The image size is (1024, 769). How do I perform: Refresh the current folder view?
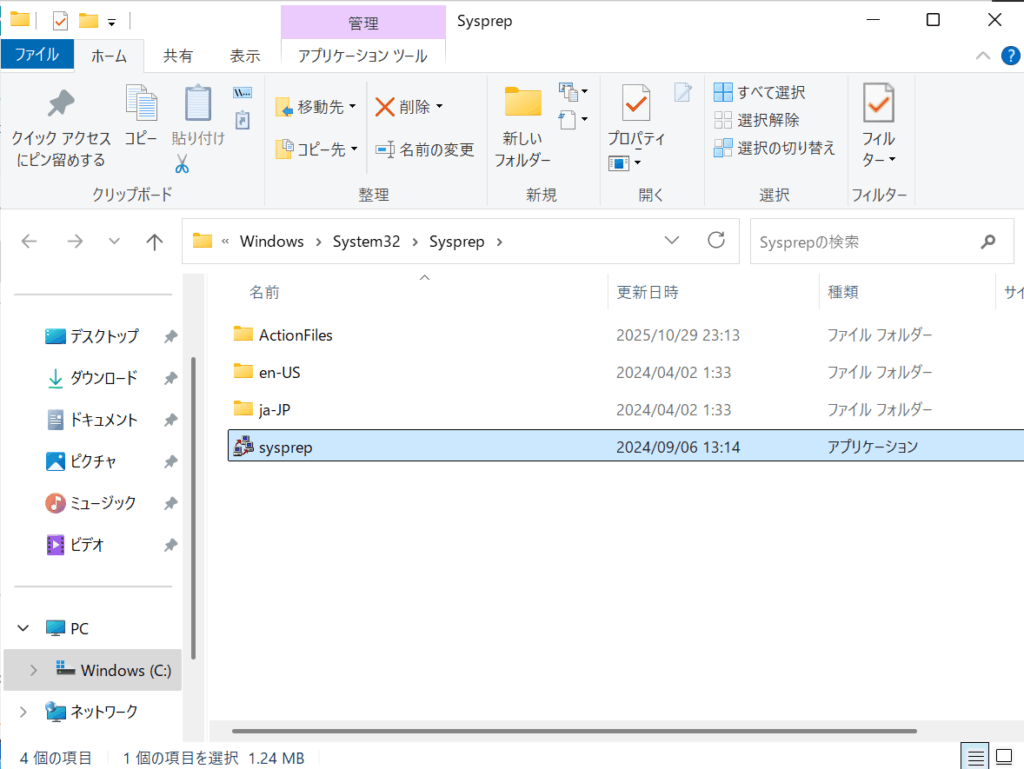[715, 241]
